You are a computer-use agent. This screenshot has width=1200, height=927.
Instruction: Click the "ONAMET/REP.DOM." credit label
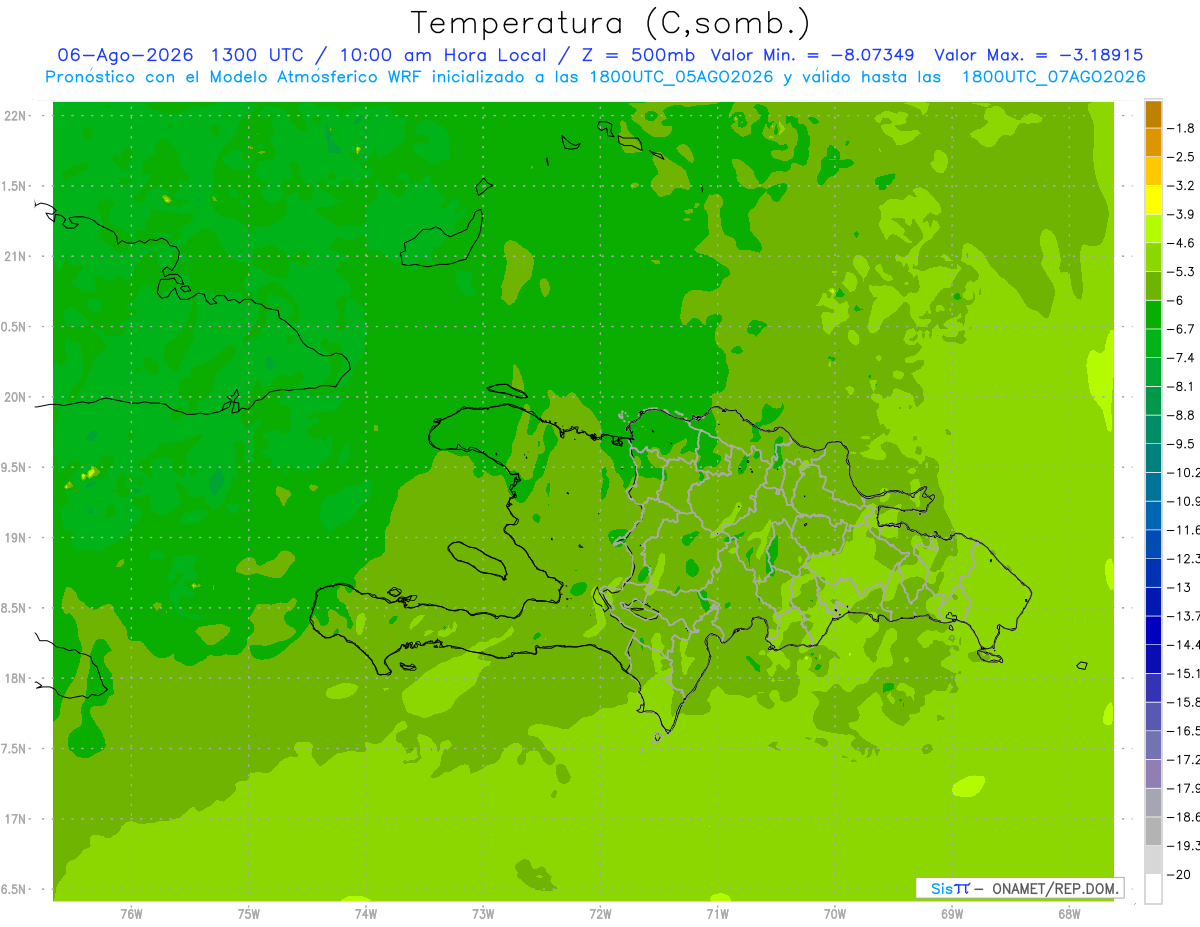click(x=1055, y=888)
